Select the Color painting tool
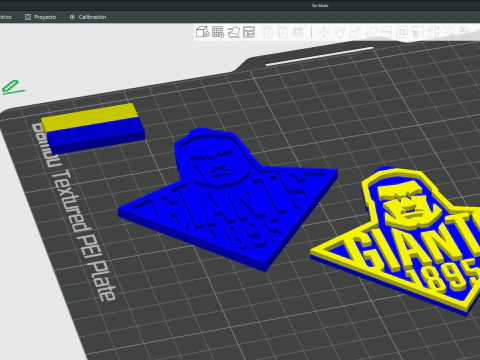The height and width of the screenshot is (360, 480). click(x=464, y=32)
